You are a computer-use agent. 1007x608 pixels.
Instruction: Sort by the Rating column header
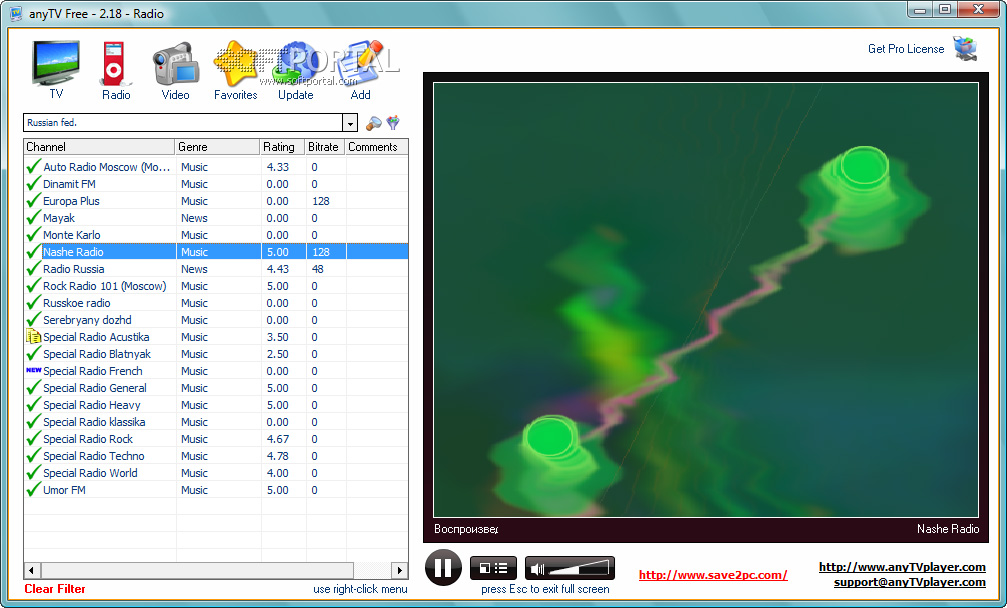[x=283, y=147]
